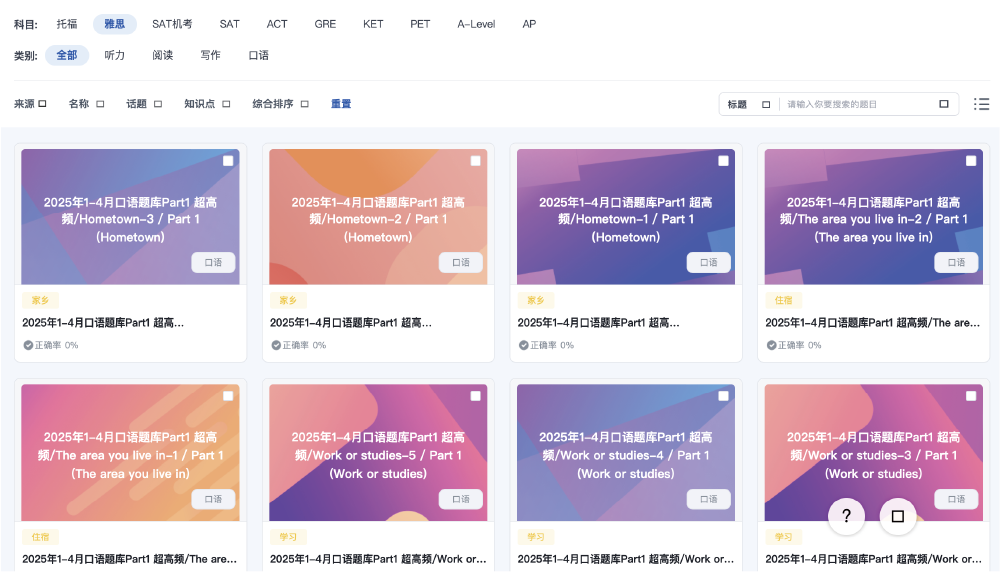Switch subject to 托福
Viewport: 1000px width, 572px height.
click(x=67, y=24)
